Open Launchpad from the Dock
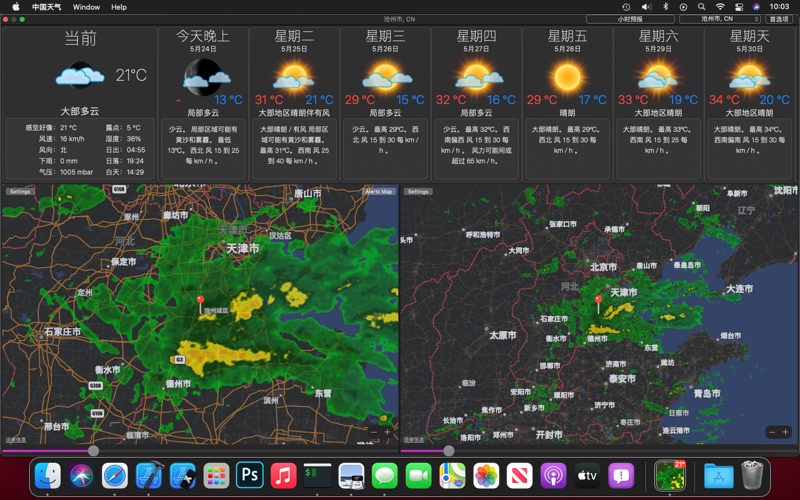The height and width of the screenshot is (500, 800). click(x=216, y=476)
